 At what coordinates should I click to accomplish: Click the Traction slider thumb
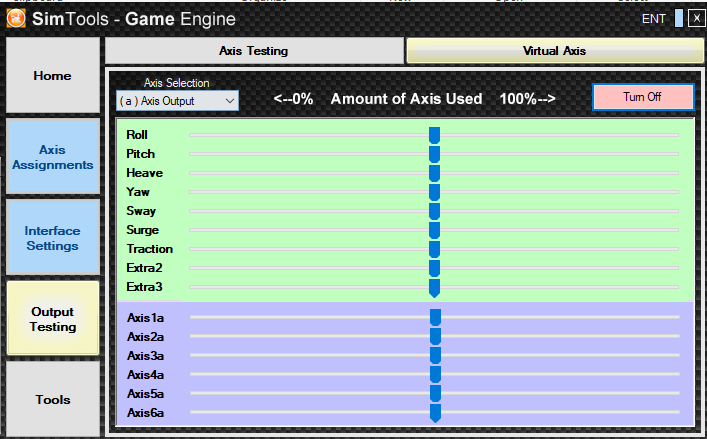coord(434,249)
